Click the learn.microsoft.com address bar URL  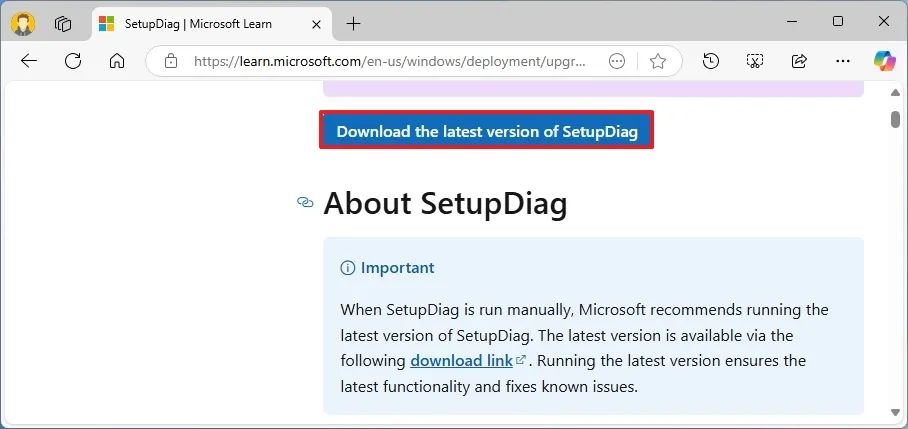coord(390,61)
